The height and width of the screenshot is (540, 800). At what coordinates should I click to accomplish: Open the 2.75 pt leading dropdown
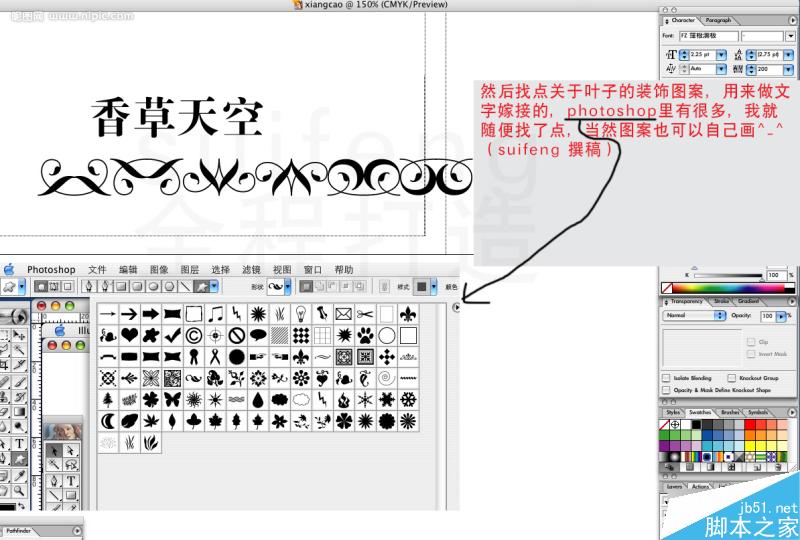coord(788,55)
